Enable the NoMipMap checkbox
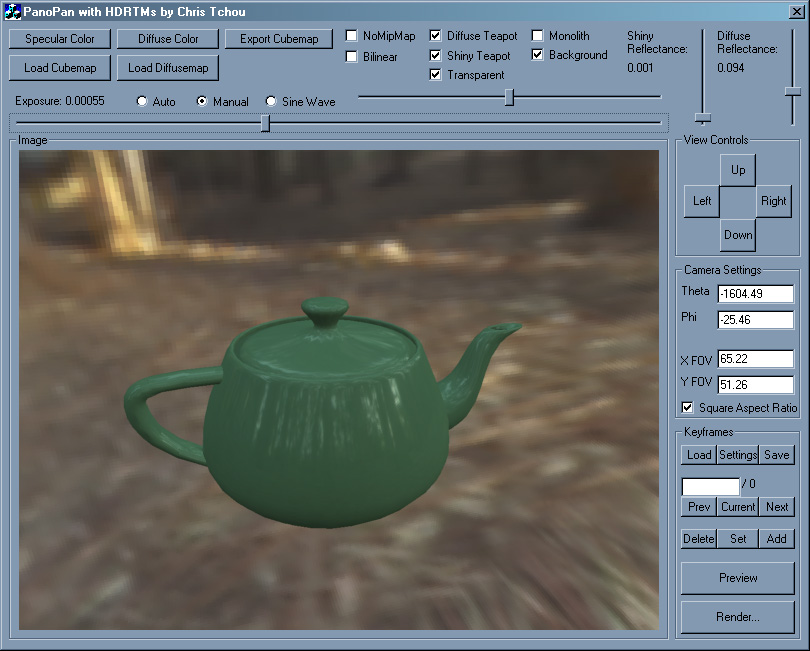This screenshot has width=810, height=651. 352,36
